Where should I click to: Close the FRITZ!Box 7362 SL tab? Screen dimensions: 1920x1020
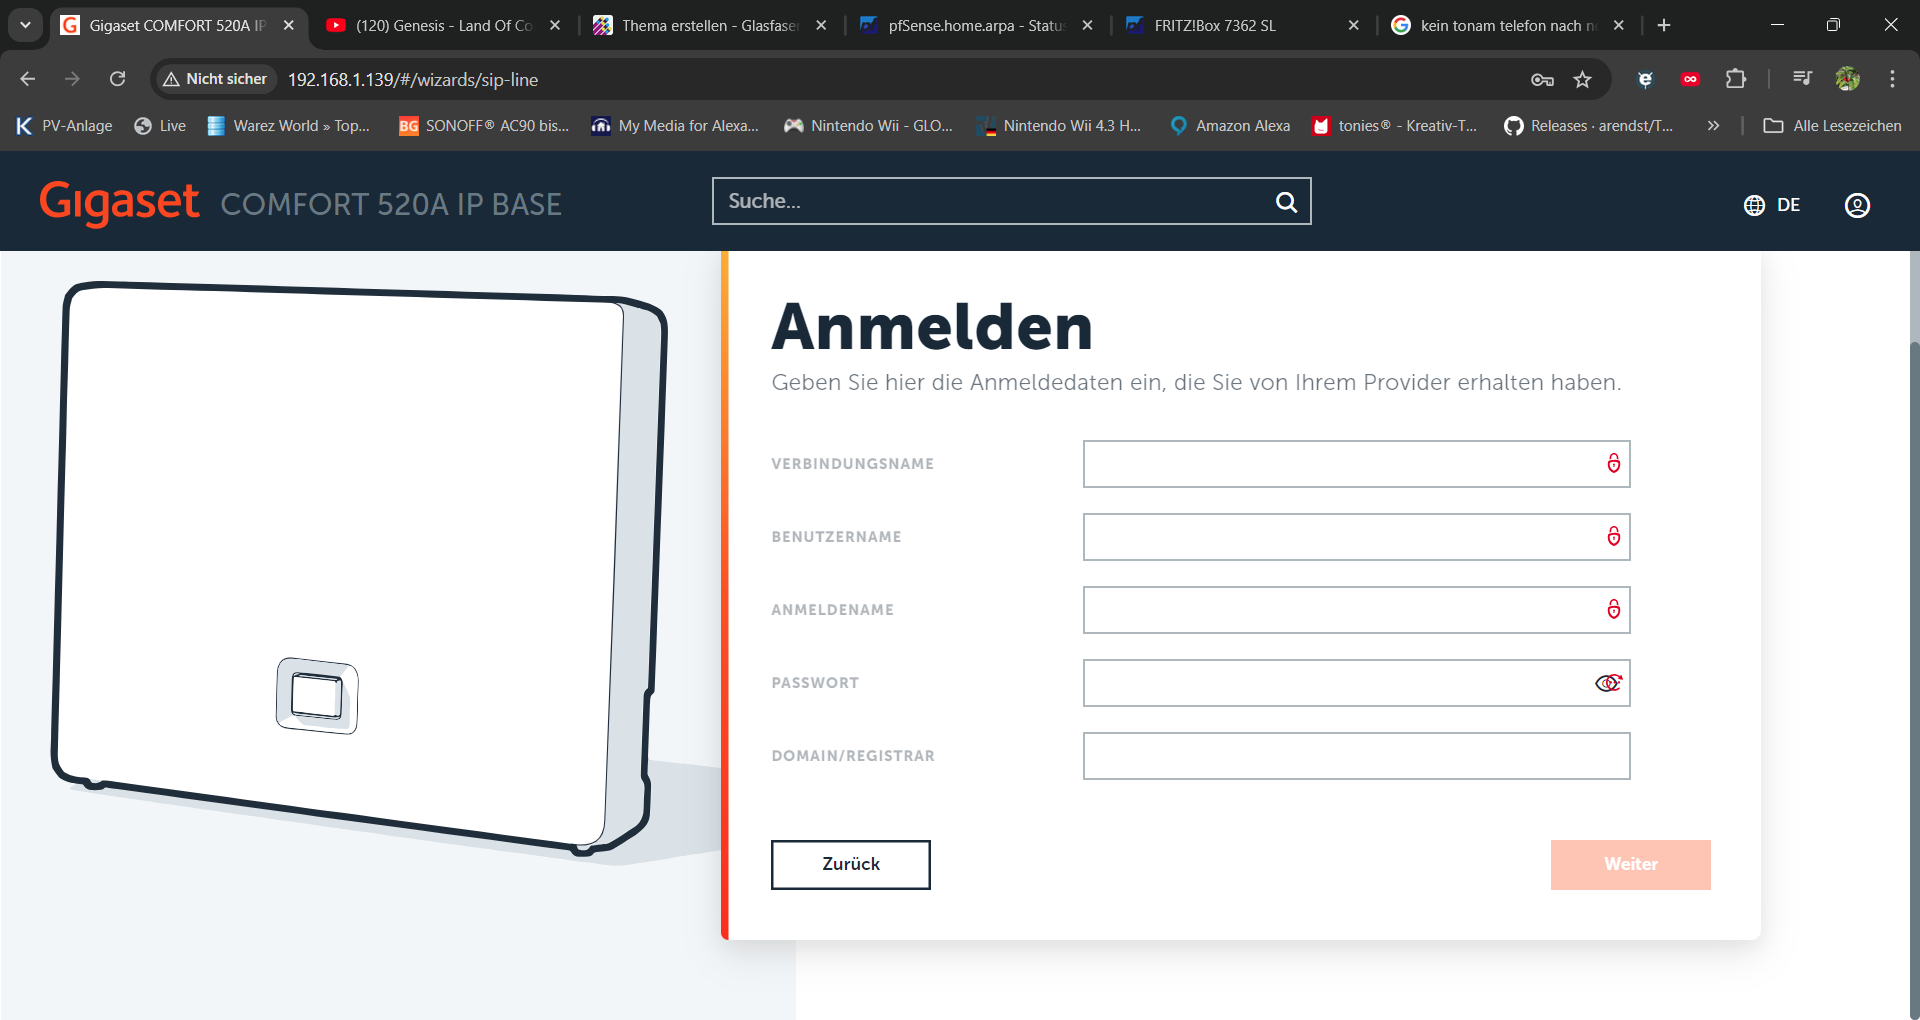1353,25
